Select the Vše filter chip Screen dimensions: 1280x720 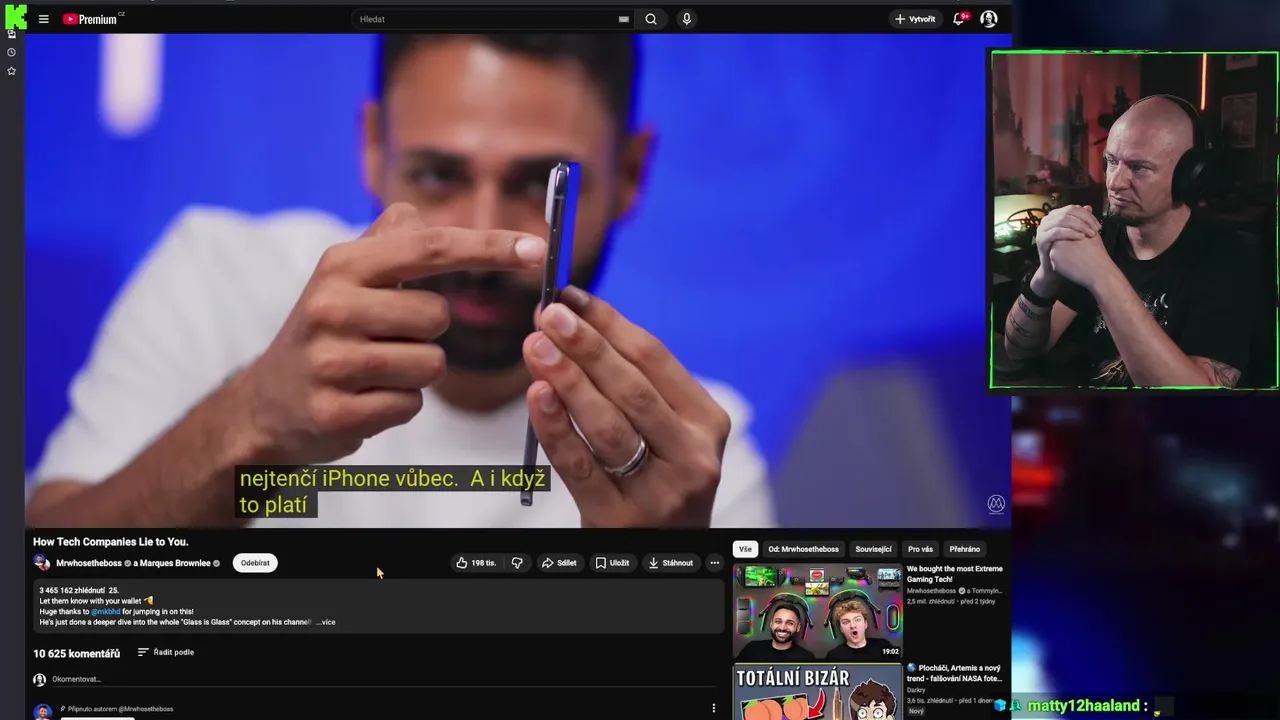click(x=745, y=549)
